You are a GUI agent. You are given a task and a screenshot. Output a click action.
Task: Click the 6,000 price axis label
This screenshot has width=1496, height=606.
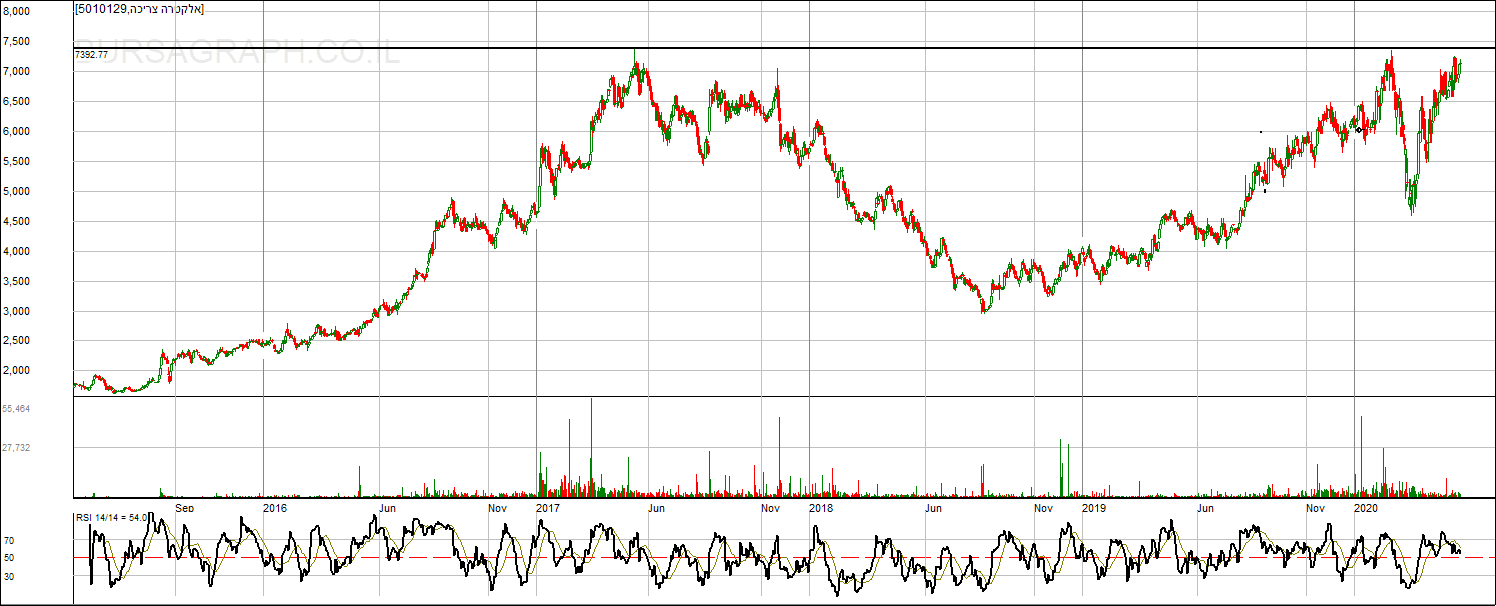point(15,131)
